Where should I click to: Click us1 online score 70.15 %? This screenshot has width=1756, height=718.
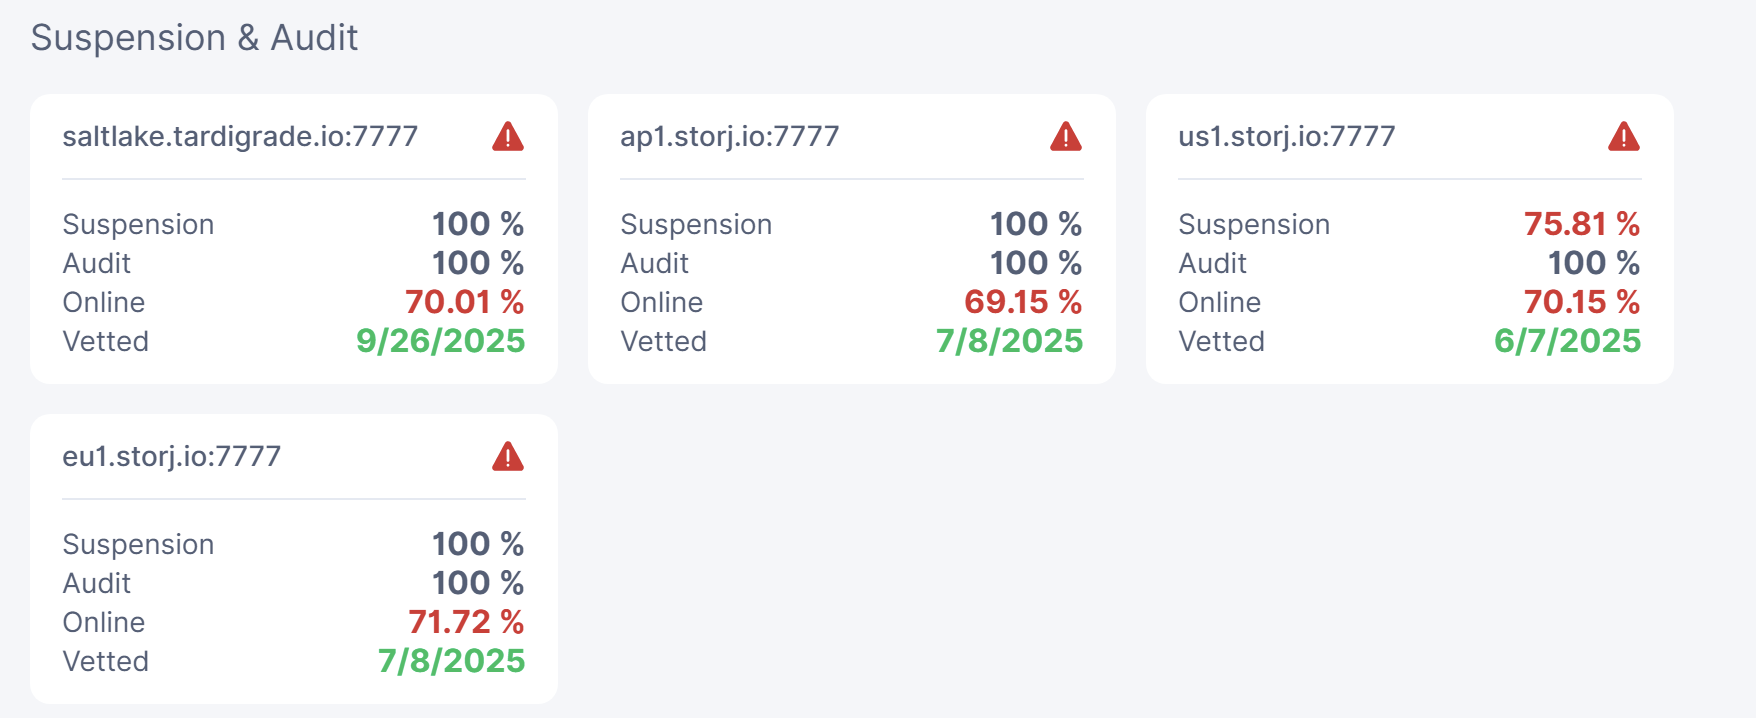point(1581,302)
